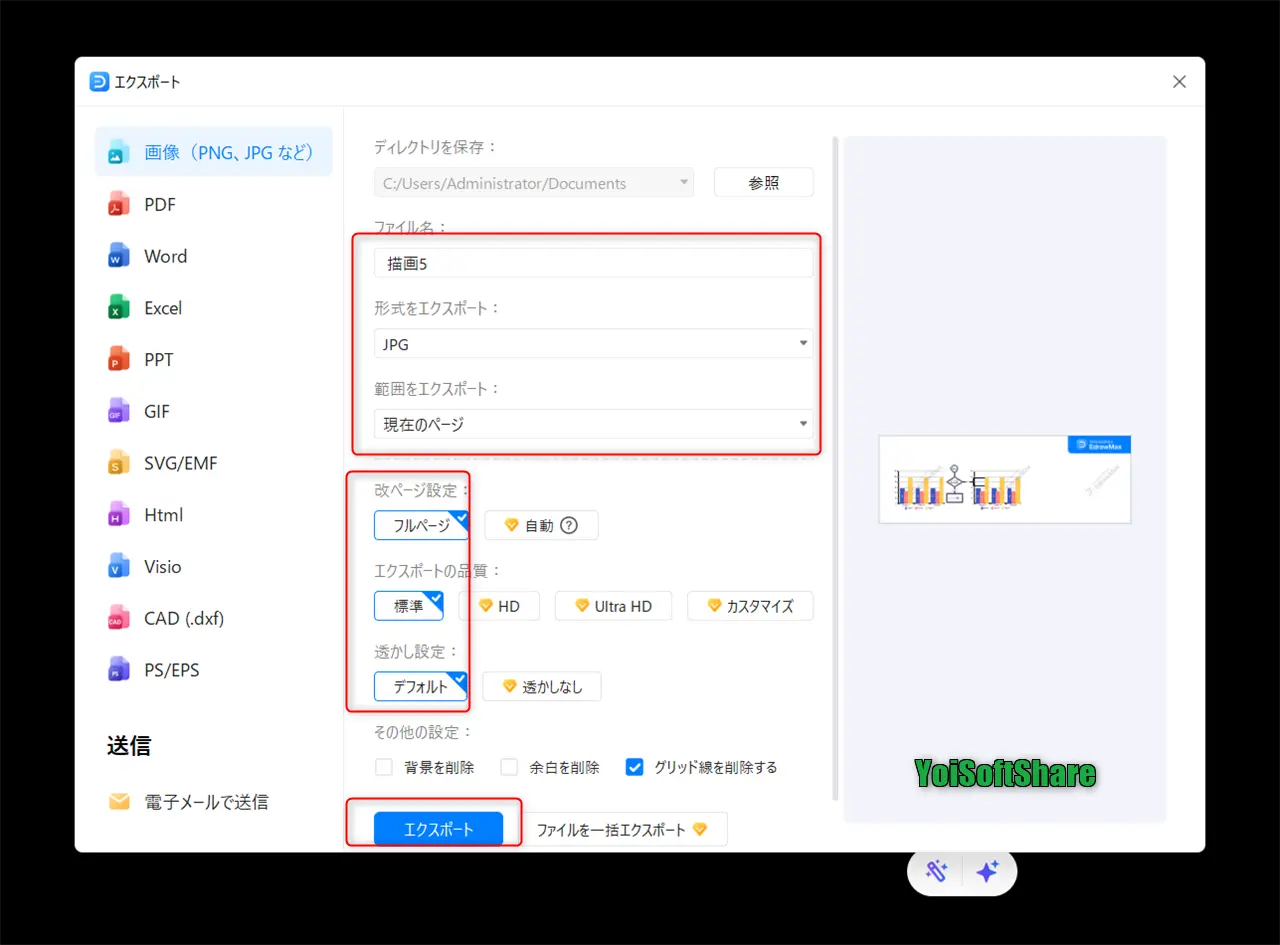Screen dimensions: 1280x945
Task: Click the help question mark beside 自動
Action: [x=569, y=525]
